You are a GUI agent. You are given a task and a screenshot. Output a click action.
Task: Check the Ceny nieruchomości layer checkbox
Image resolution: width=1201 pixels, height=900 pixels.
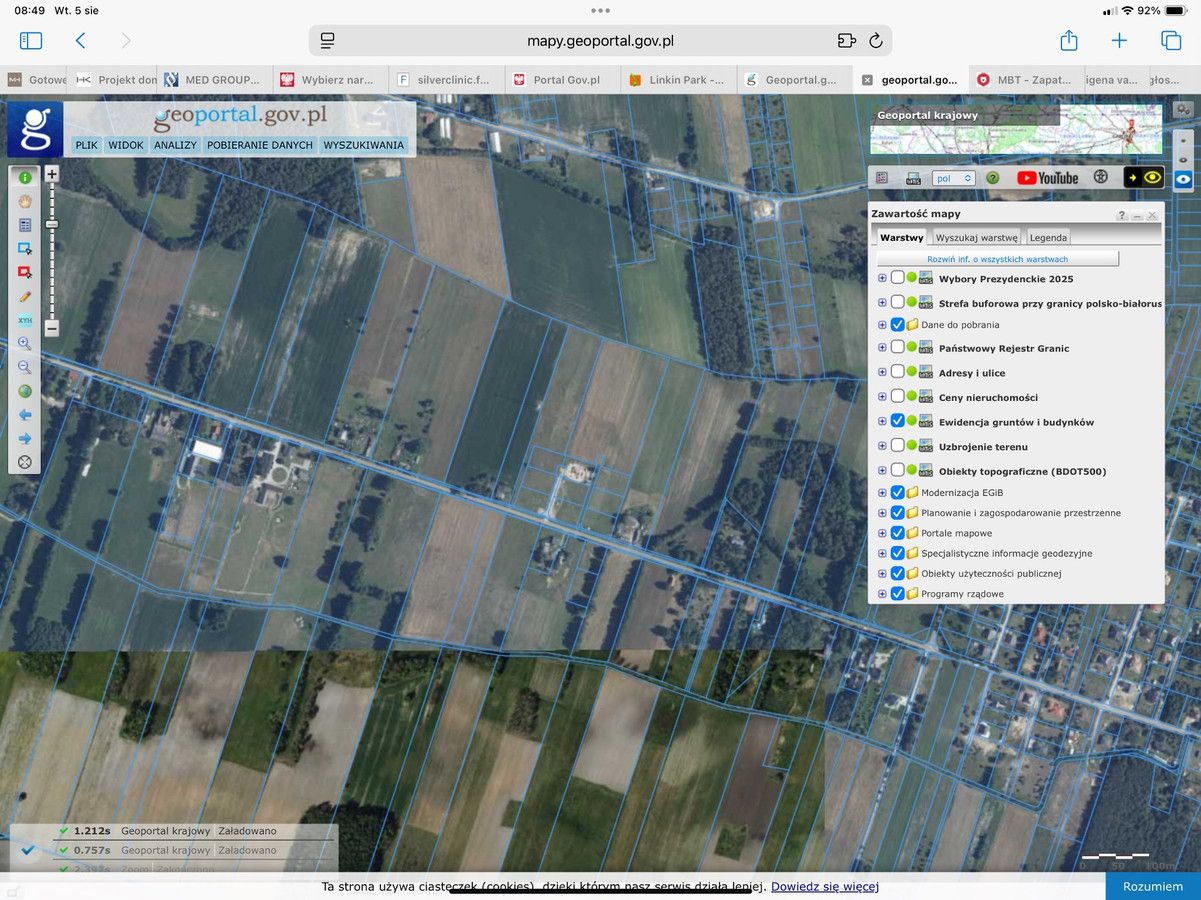point(897,397)
